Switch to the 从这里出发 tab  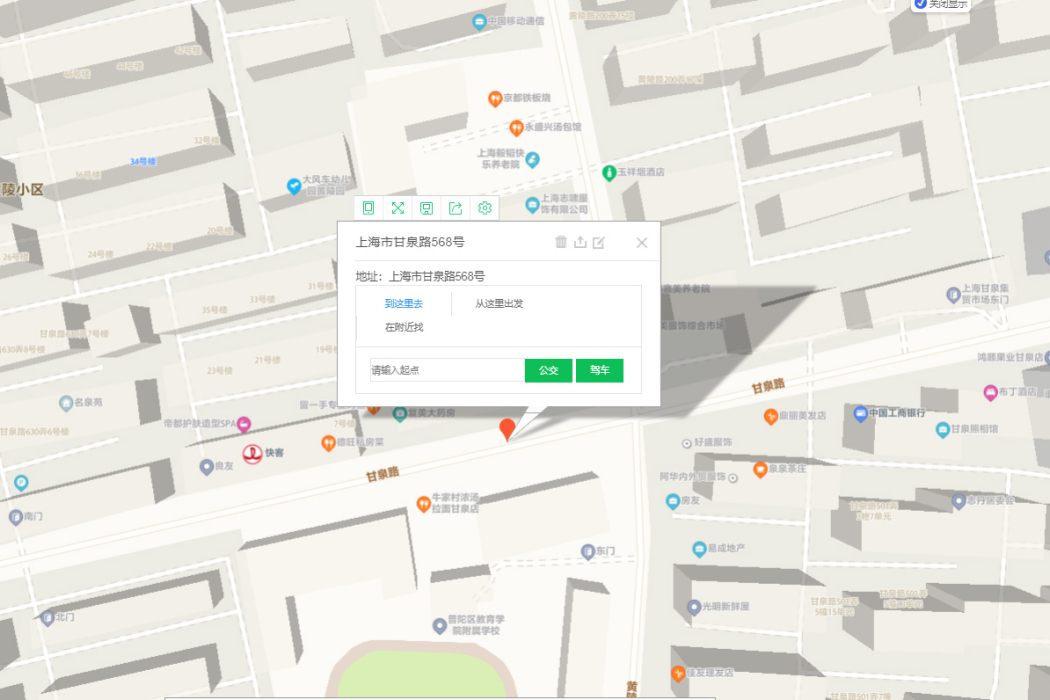click(499, 303)
